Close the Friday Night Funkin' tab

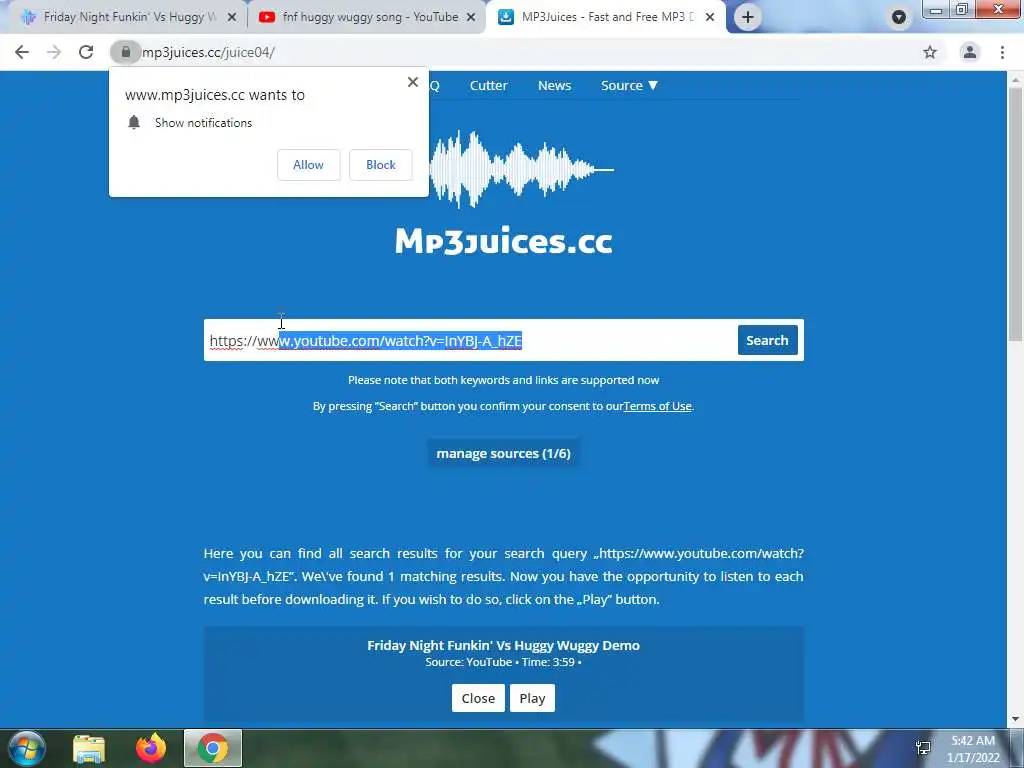(232, 18)
